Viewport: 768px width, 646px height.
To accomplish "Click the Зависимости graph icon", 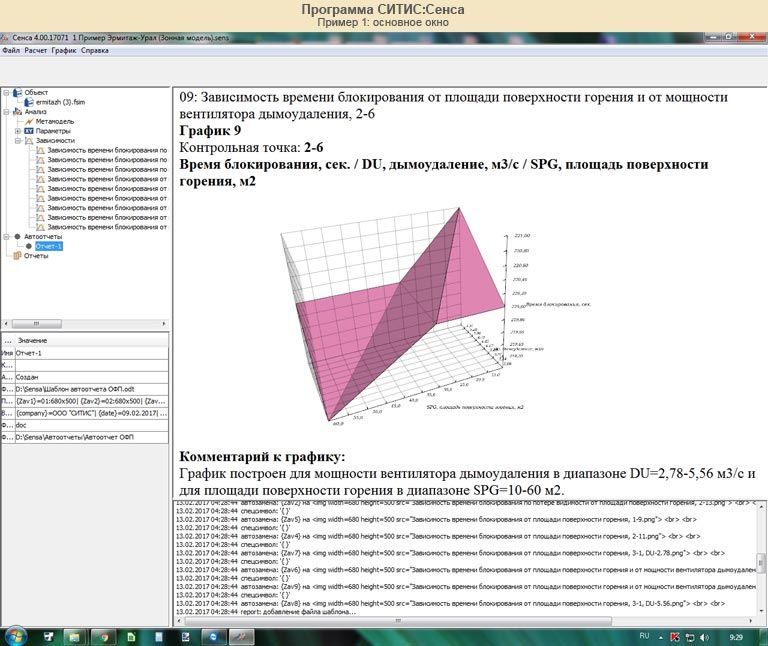I will click(29, 141).
